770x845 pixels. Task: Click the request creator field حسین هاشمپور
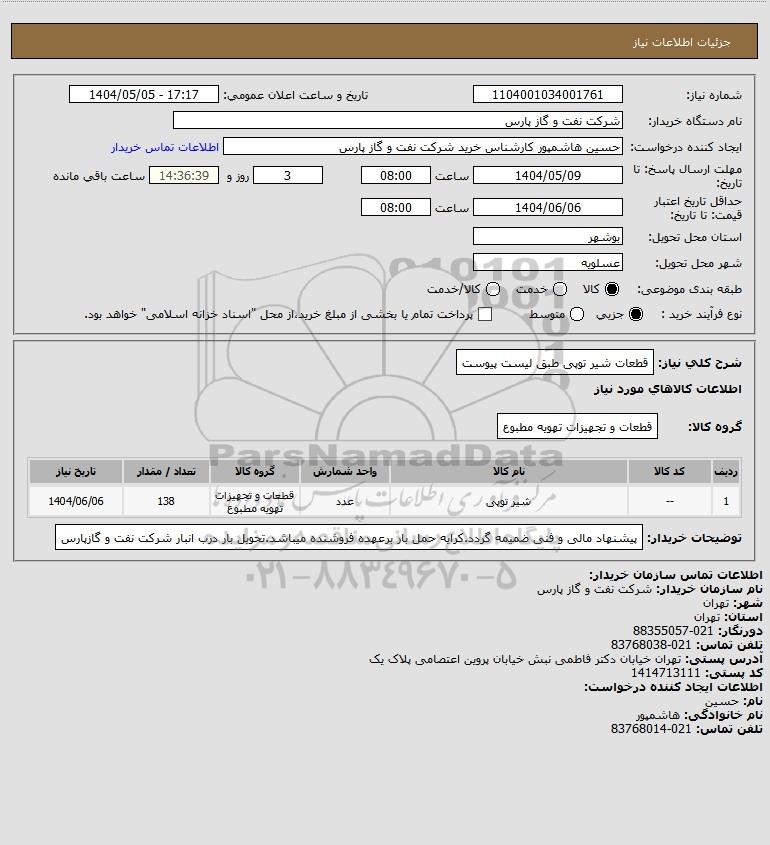click(423, 147)
